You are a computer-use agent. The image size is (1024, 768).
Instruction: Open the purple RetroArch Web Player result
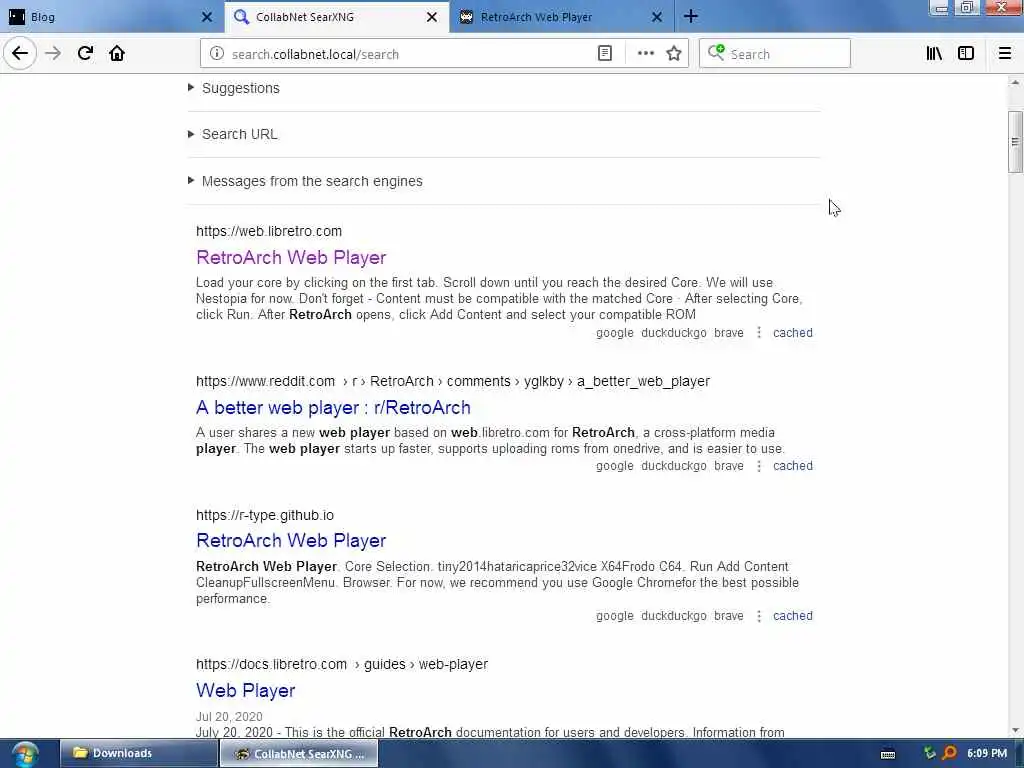[x=291, y=257]
